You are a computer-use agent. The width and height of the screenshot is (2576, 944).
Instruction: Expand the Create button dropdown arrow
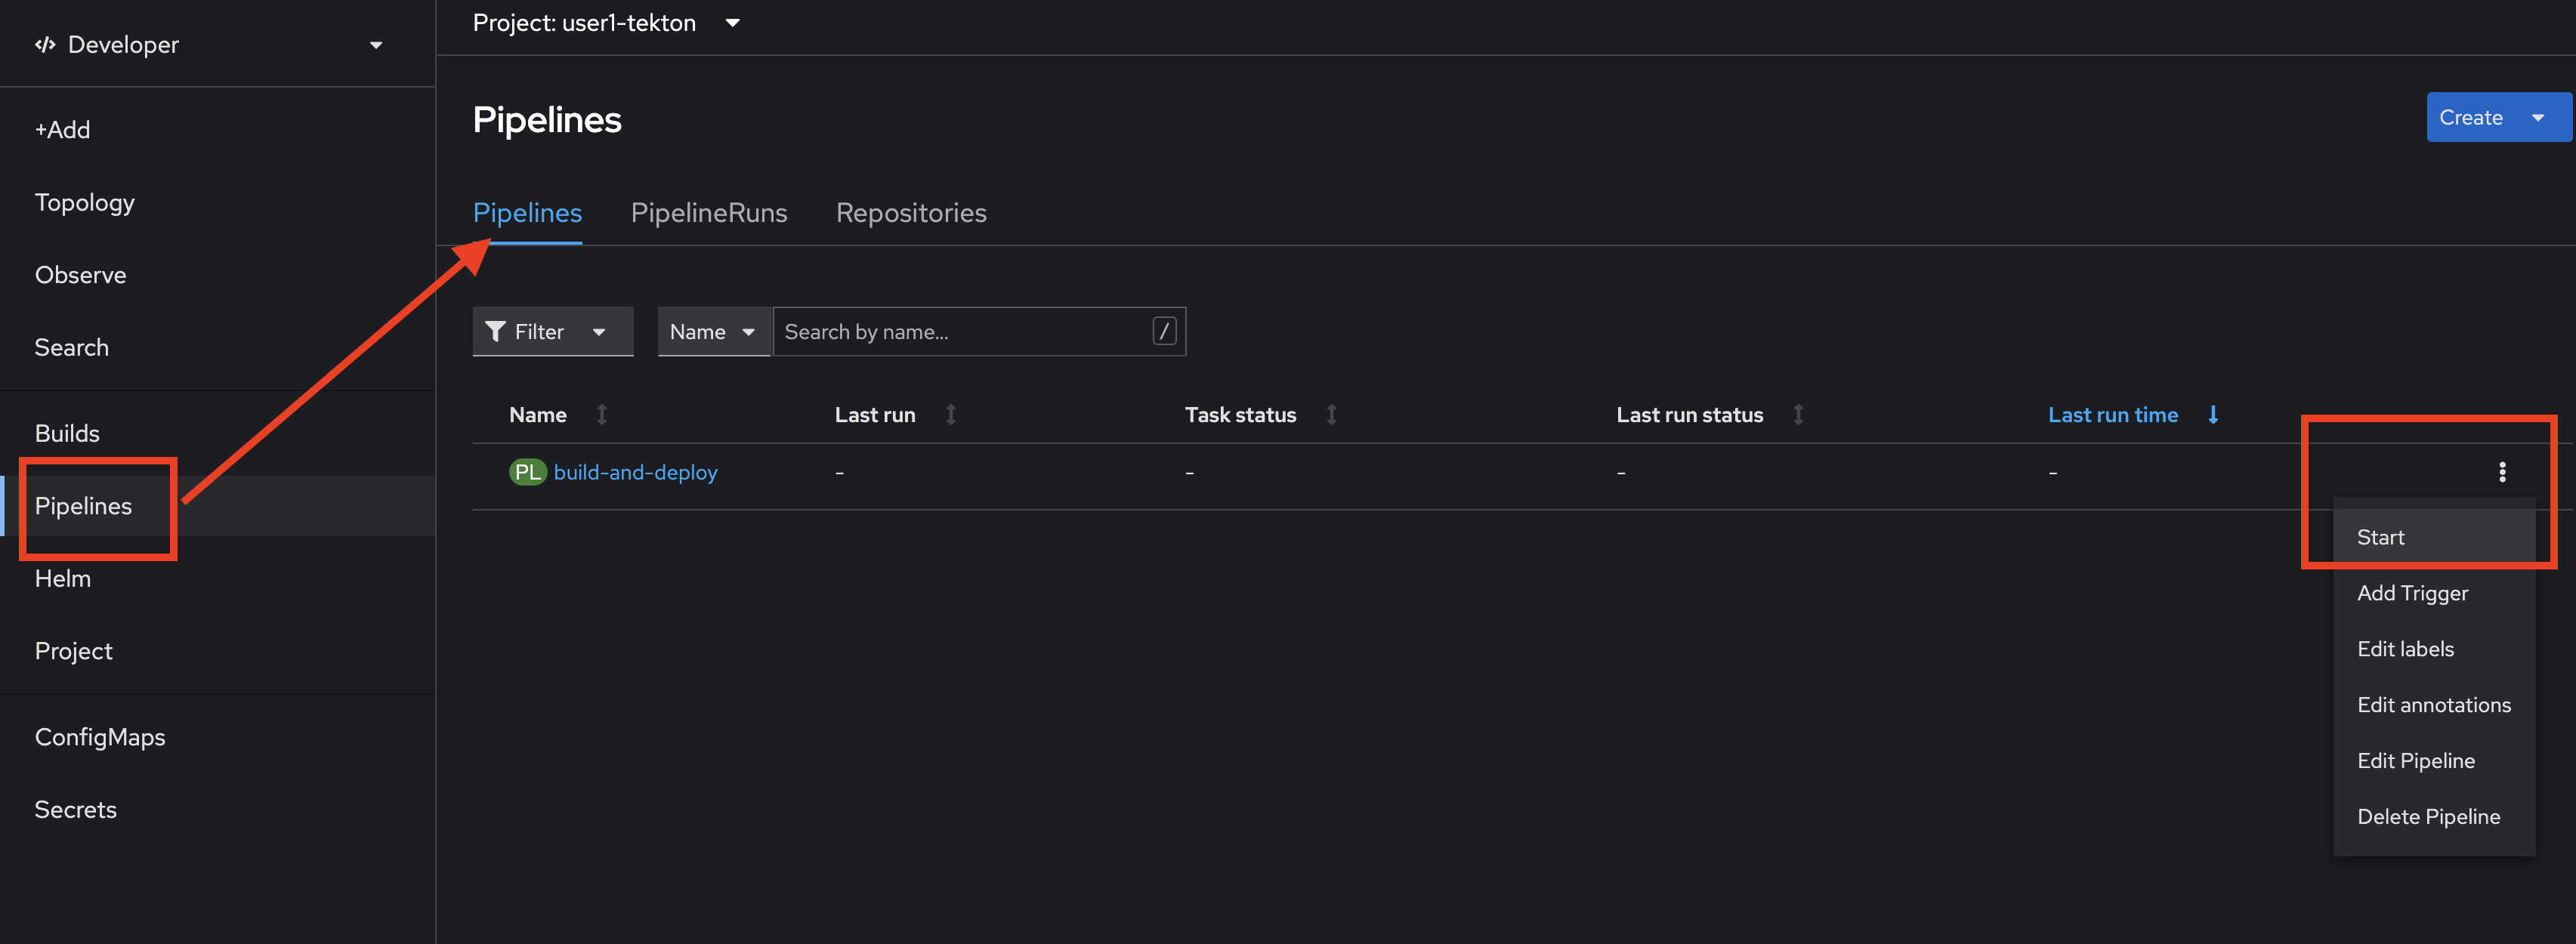(x=2537, y=118)
